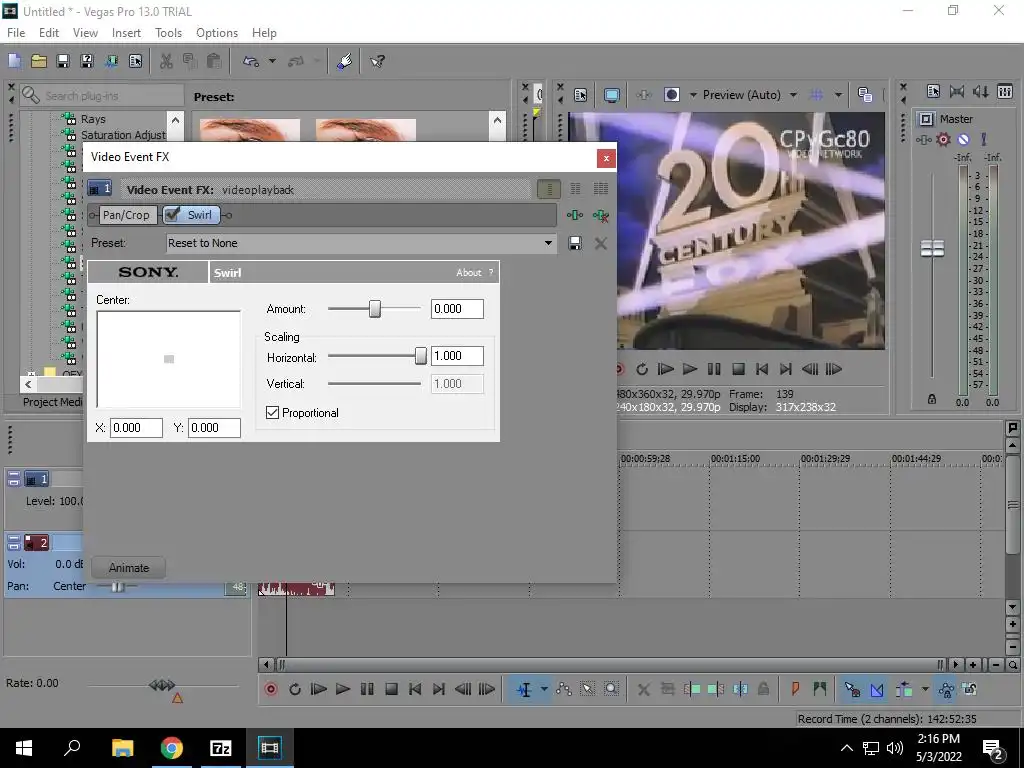Click the About link in the Swirl panel
Image resolution: width=1024 pixels, height=768 pixels.
tap(468, 272)
